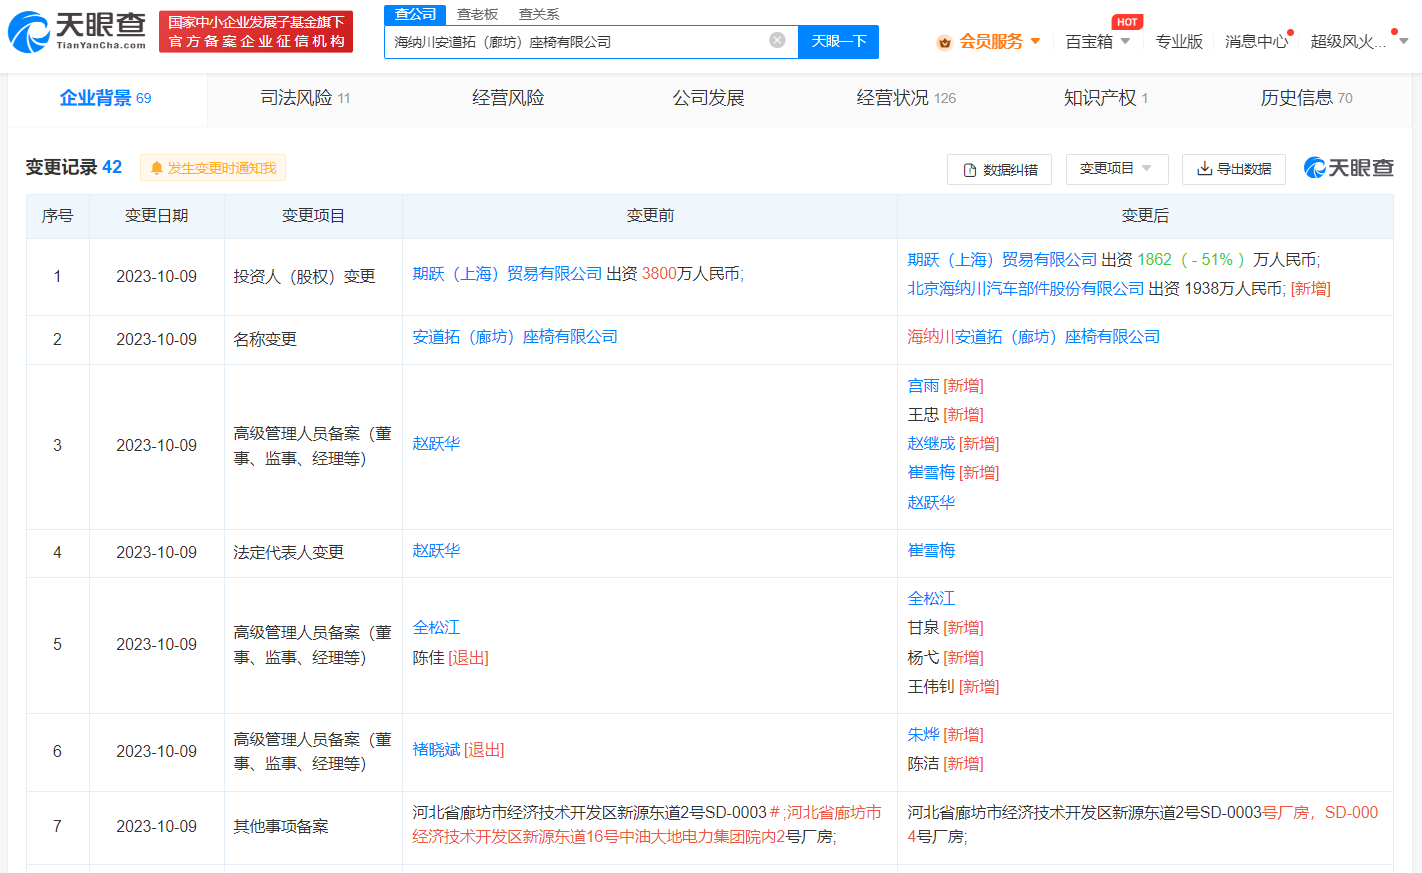This screenshot has height=873, width=1422.
Task: Select the 企业背景 tab
Action: point(105,98)
